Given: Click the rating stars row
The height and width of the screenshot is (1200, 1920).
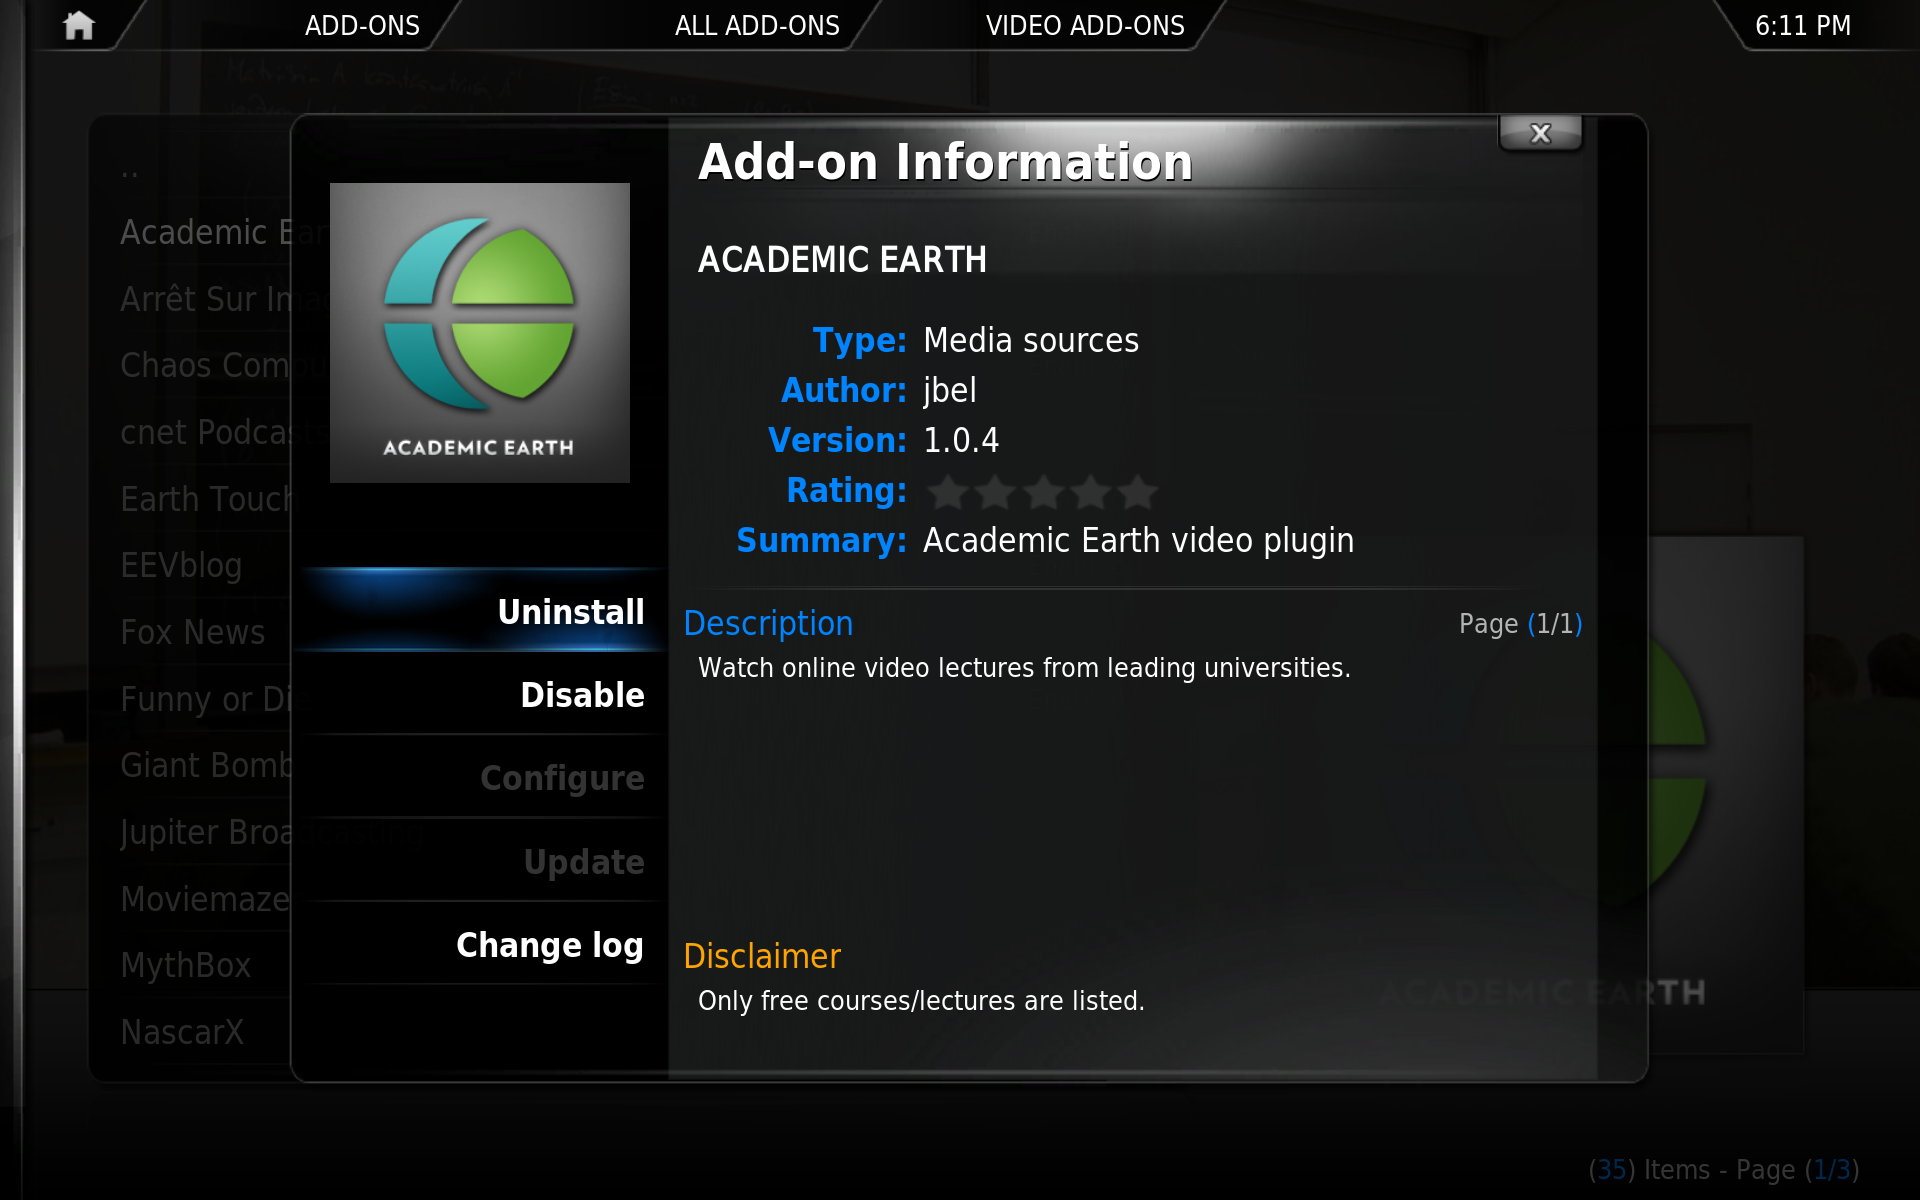Looking at the screenshot, I should pyautogui.click(x=1041, y=491).
